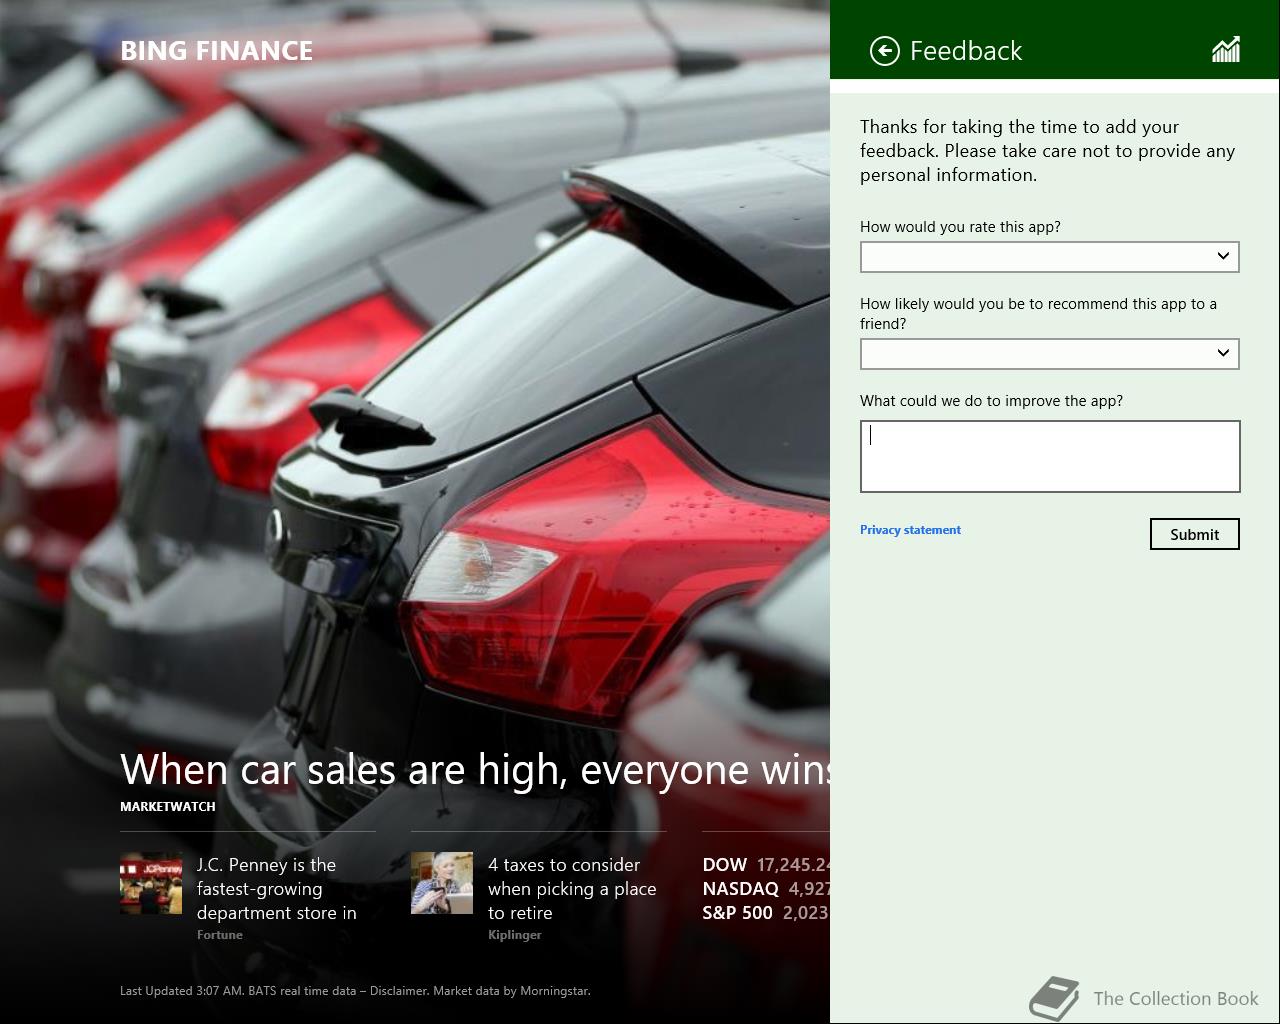The image size is (1280, 1024).
Task: Open '4 taxes to consider' retirement article
Action: (x=572, y=889)
